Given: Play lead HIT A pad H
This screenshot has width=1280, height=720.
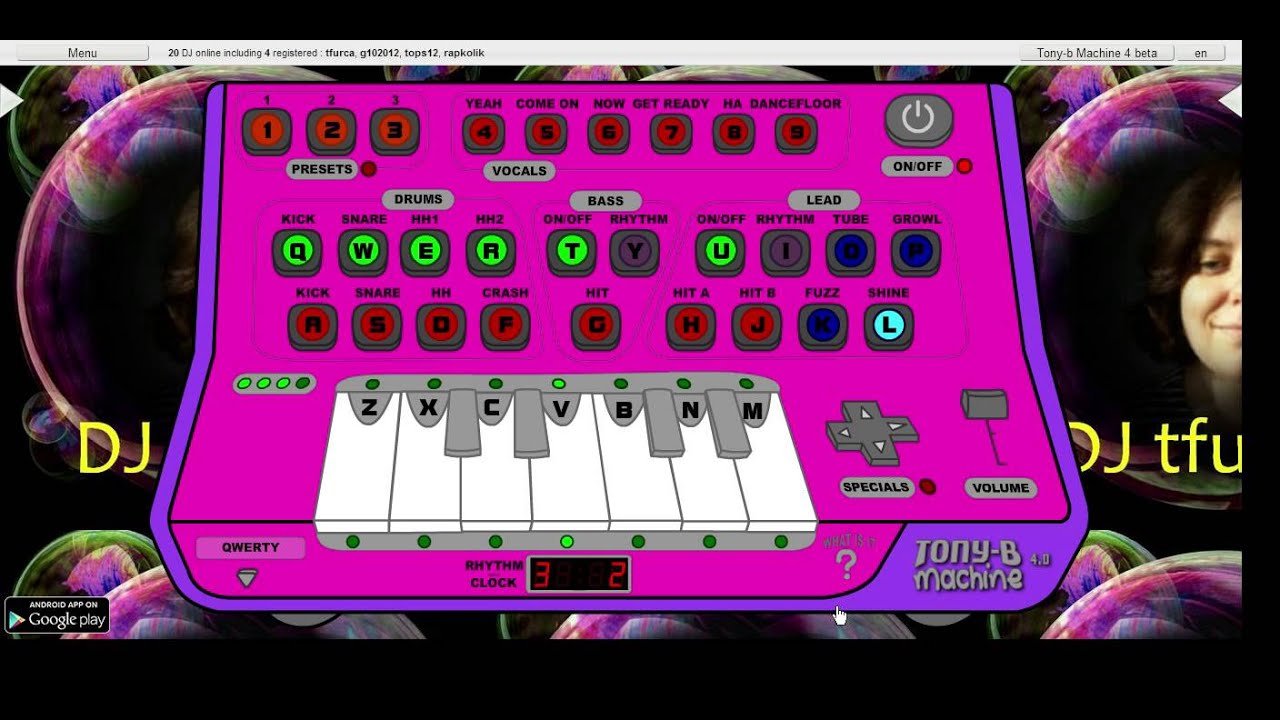Looking at the screenshot, I should [x=691, y=326].
